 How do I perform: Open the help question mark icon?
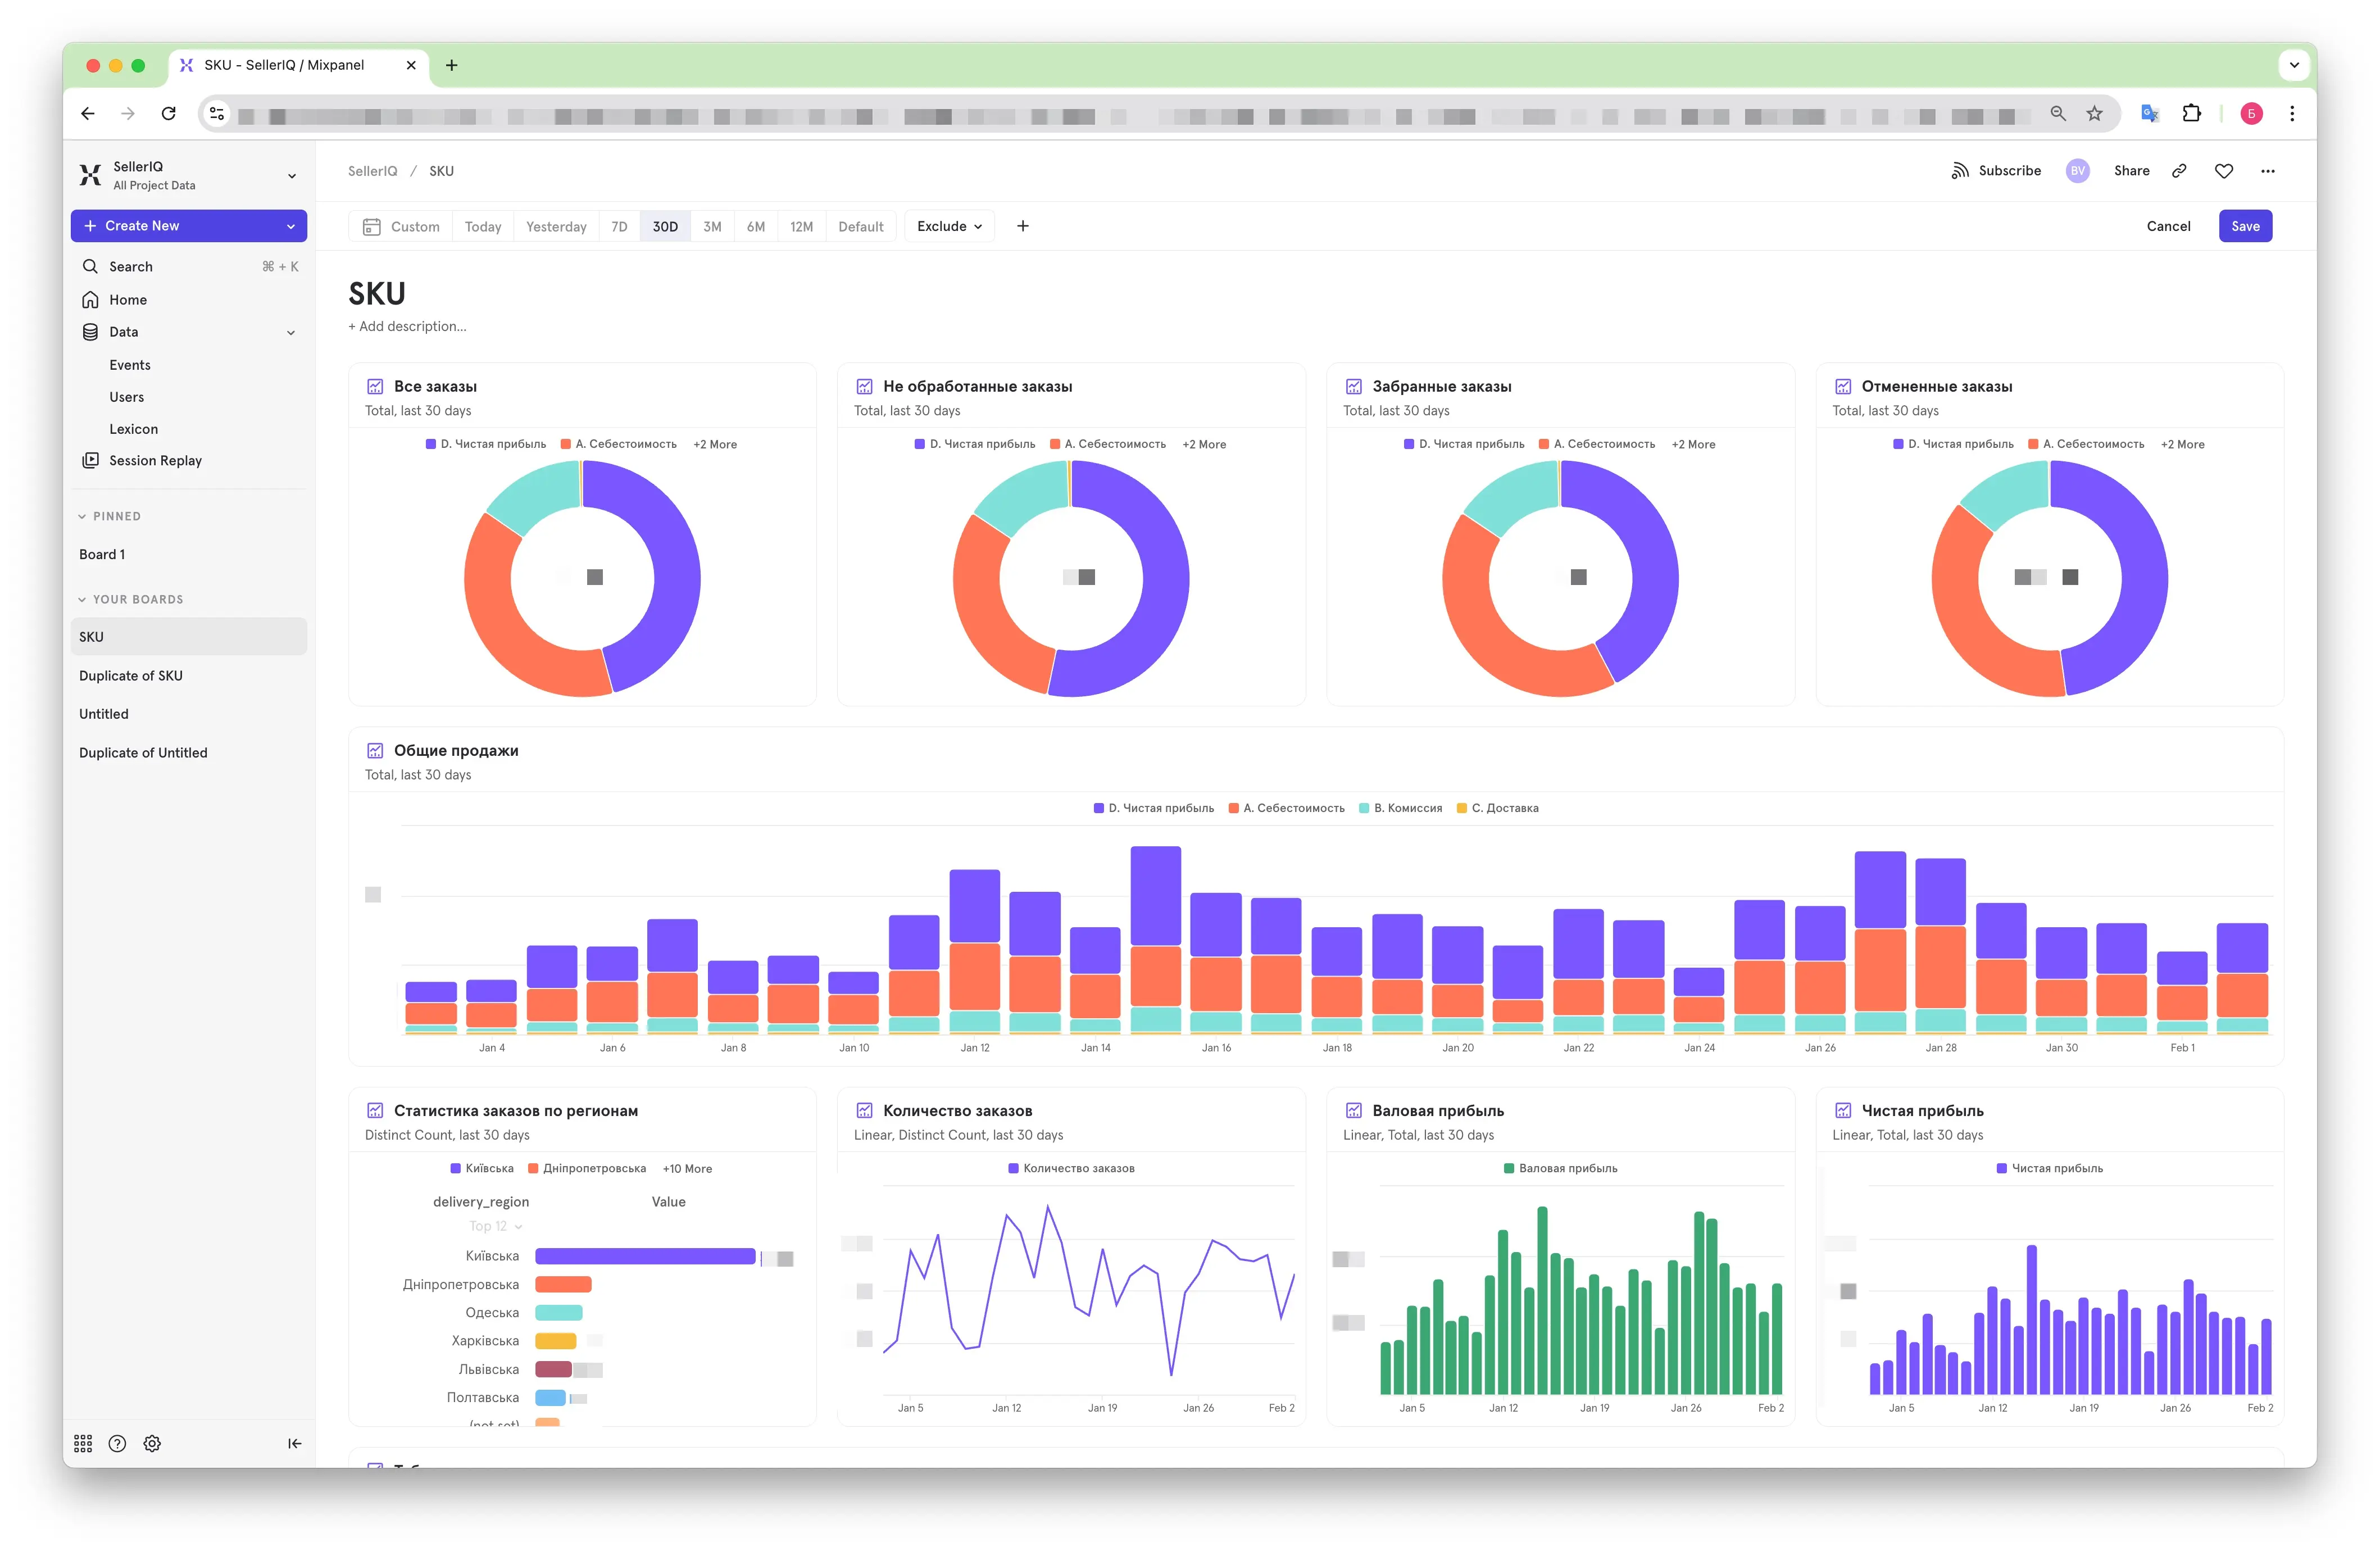(x=117, y=1443)
